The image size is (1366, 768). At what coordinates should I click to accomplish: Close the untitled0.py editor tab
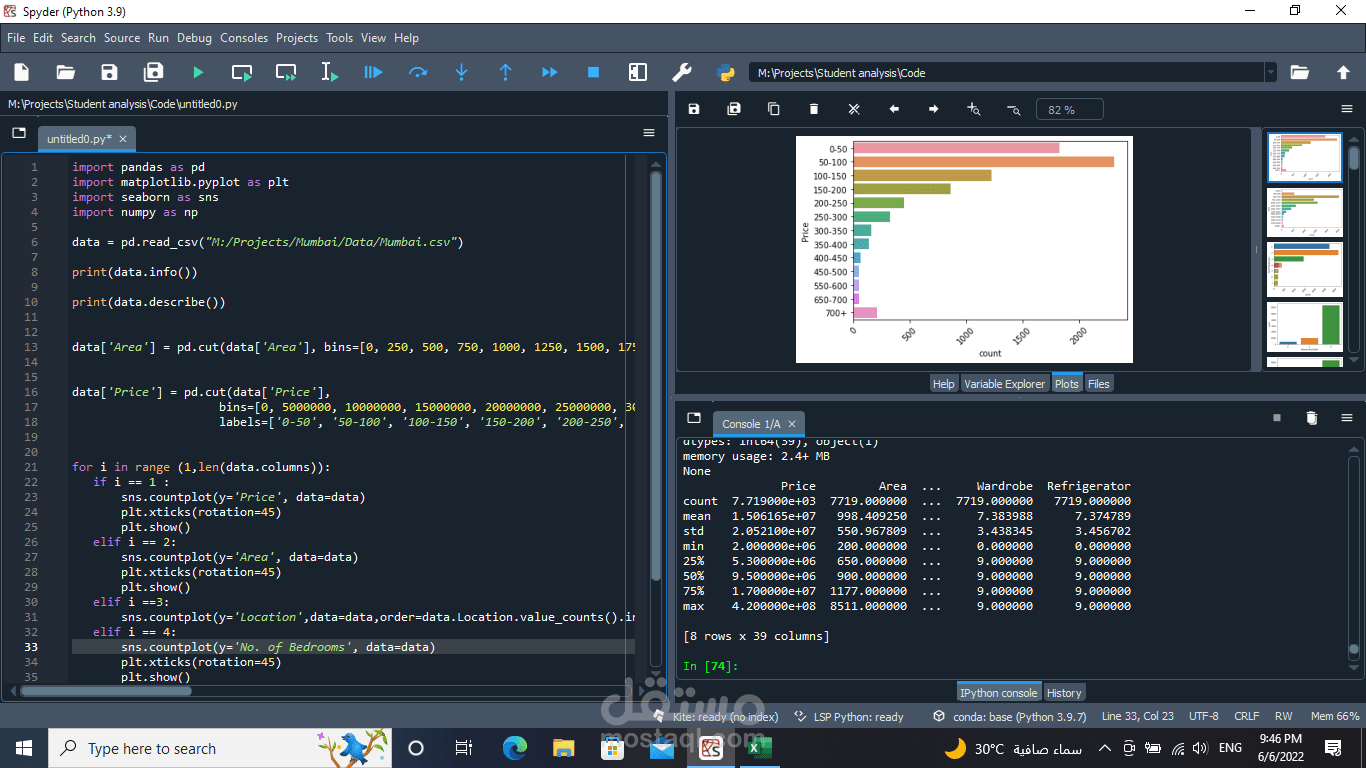pos(123,139)
